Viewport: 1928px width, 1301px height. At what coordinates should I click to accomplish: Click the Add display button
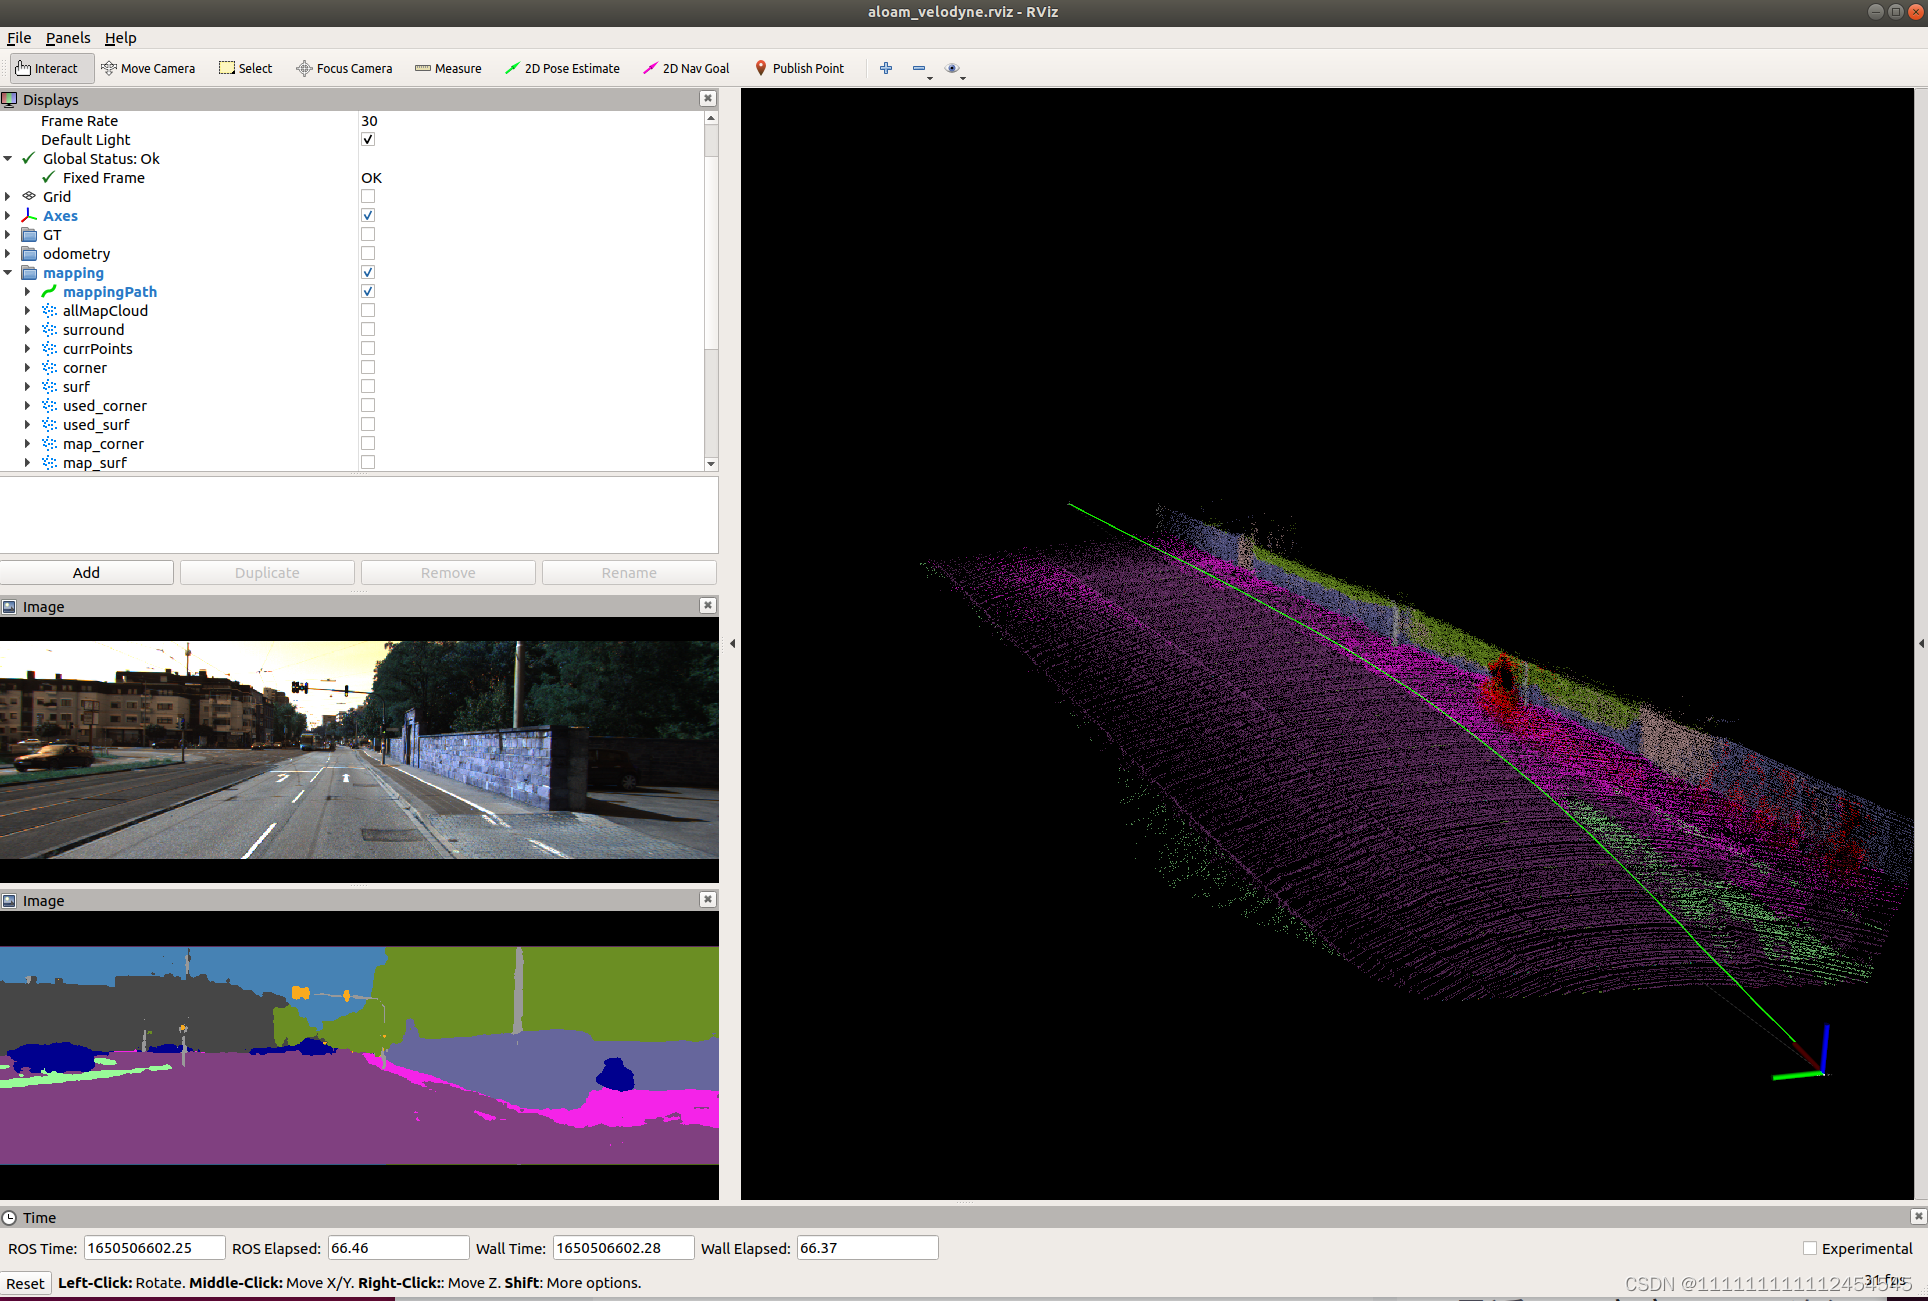(x=86, y=572)
